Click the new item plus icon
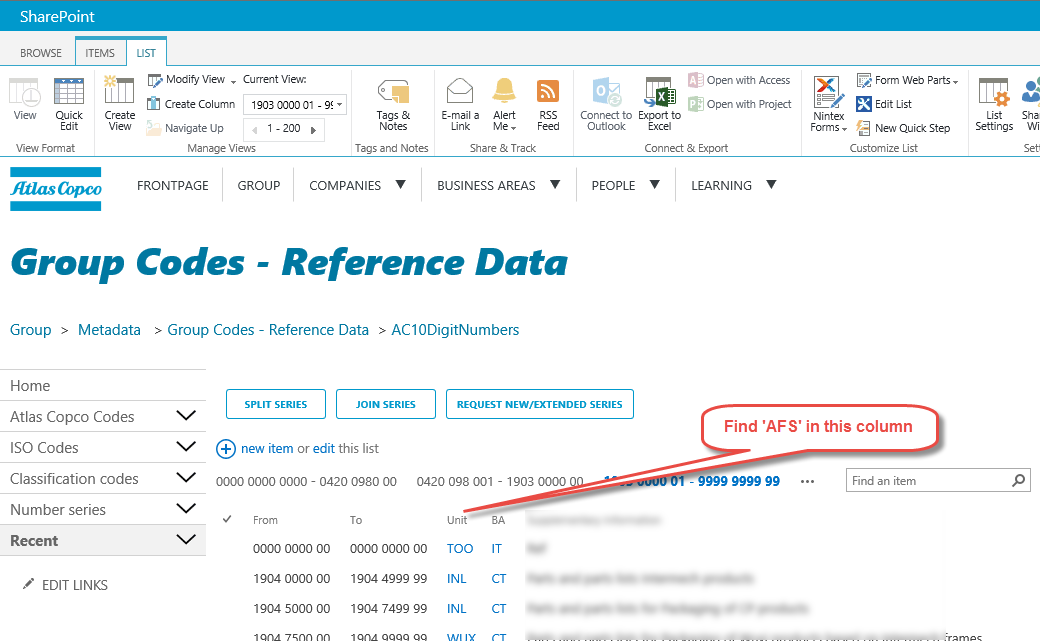Image resolution: width=1040 pixels, height=641 pixels. 226,449
